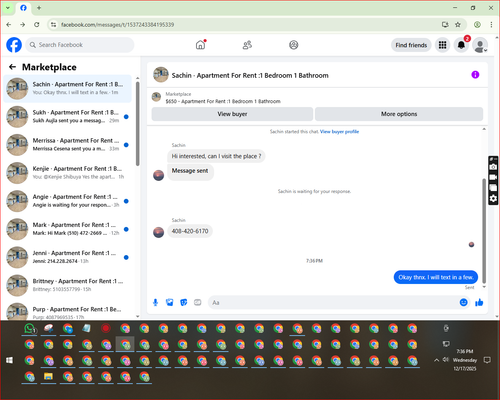This screenshot has height=400, width=500.
Task: Click the voice clip microphone icon
Action: click(155, 302)
